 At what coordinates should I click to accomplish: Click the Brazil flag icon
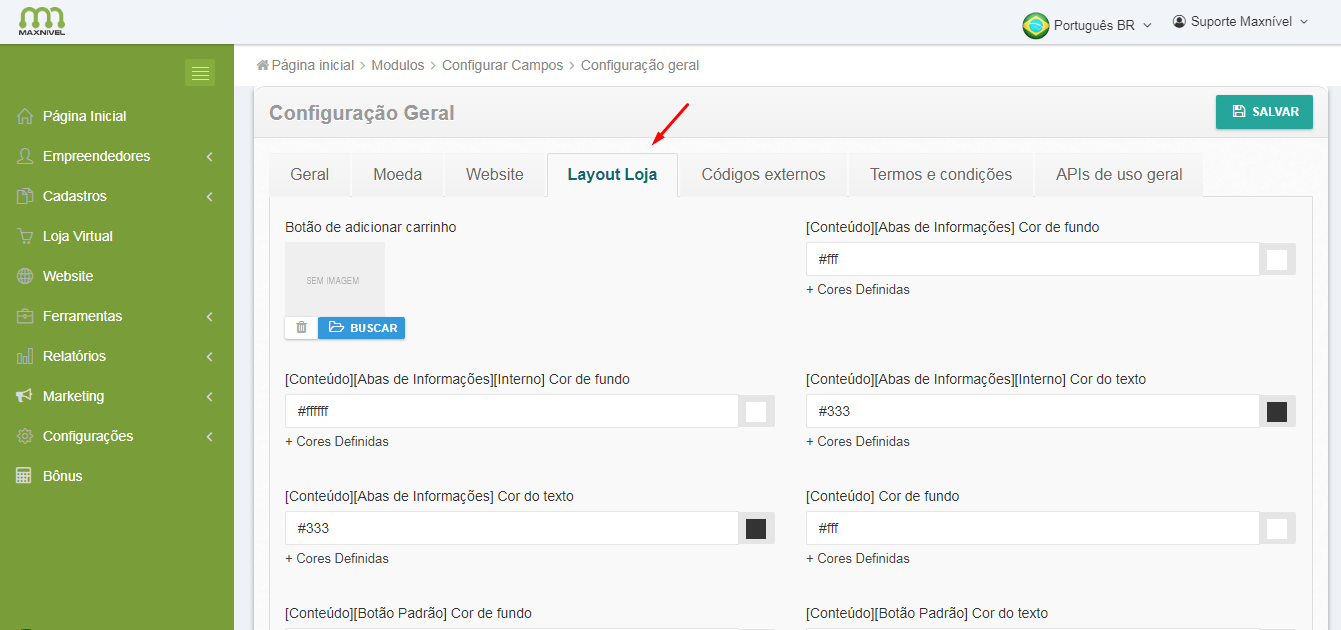point(1035,25)
